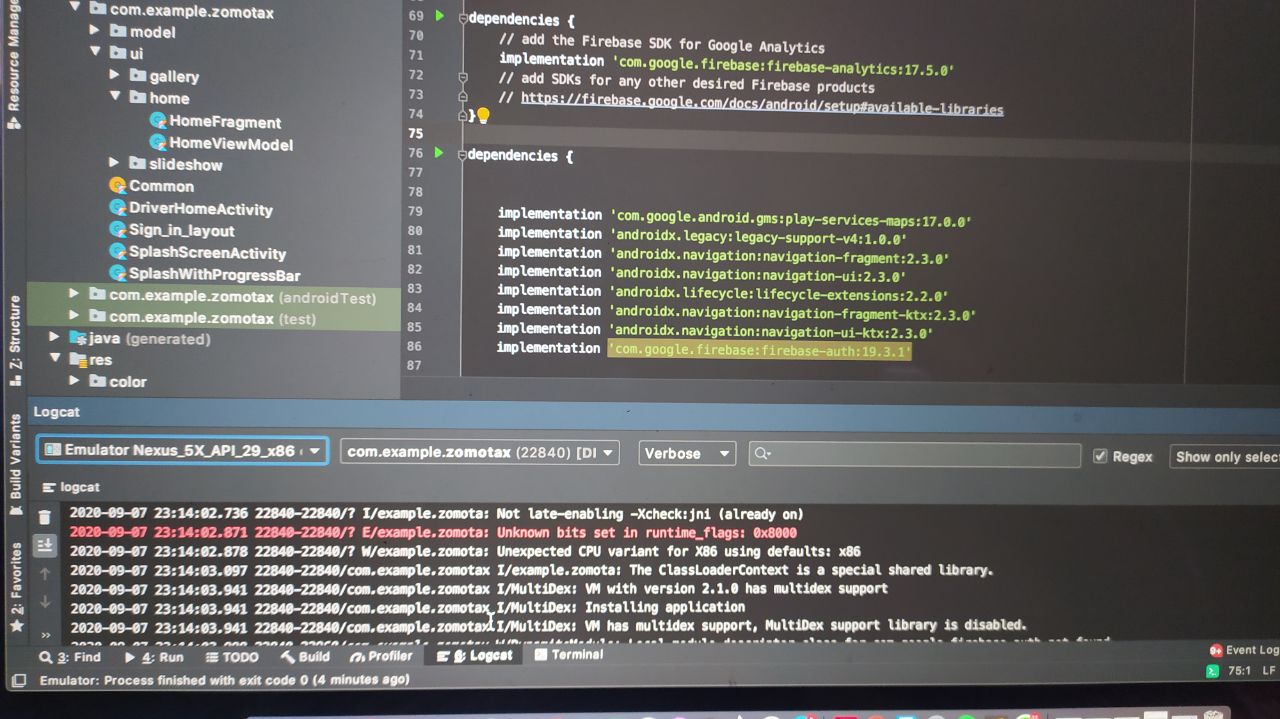Viewport: 1280px width, 719px height.
Task: Collapse the res folder
Action: coord(55,359)
